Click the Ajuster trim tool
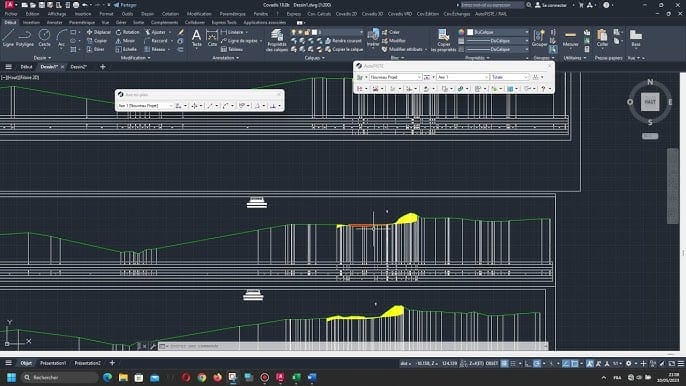686x386 pixels. 155,32
